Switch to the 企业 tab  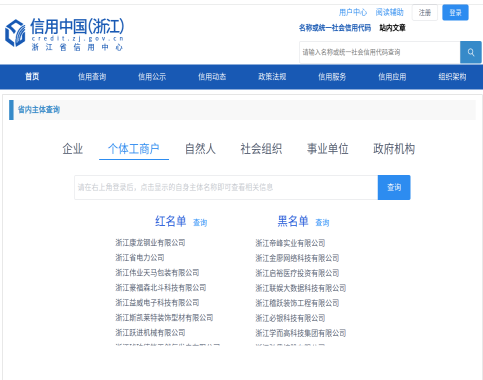(x=72, y=149)
